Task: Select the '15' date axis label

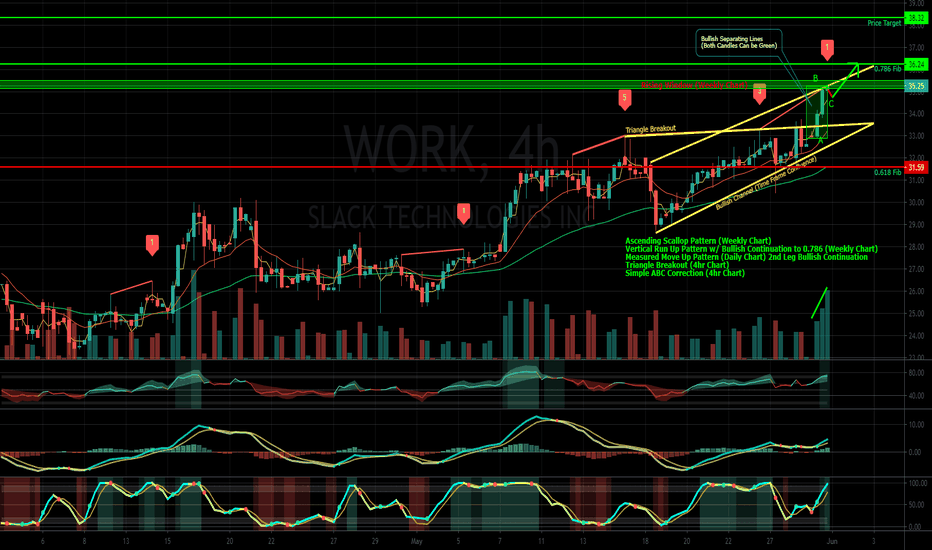Action: click(x=168, y=542)
